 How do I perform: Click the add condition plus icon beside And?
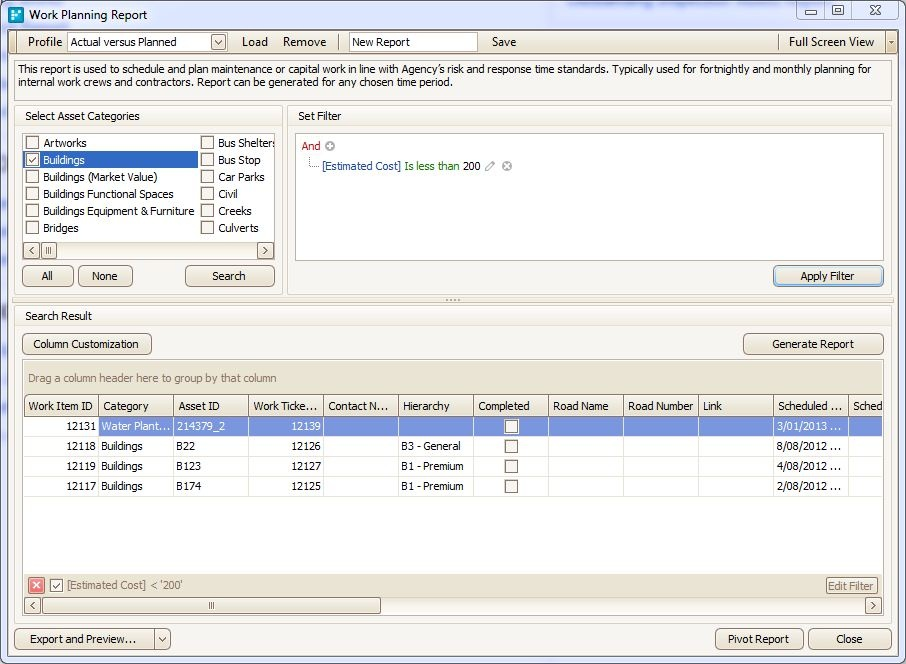[330, 146]
